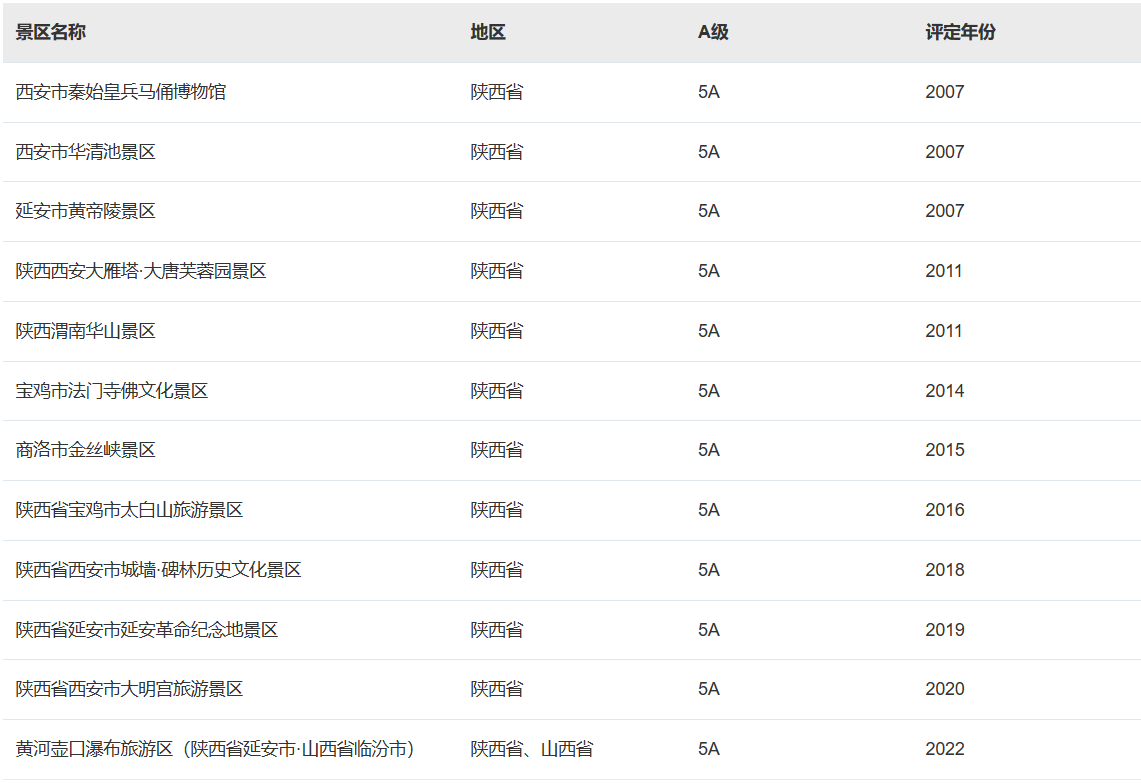Click 陕西省 in 金丝峡景区 row
Screen dimensions: 1141x783
point(497,450)
